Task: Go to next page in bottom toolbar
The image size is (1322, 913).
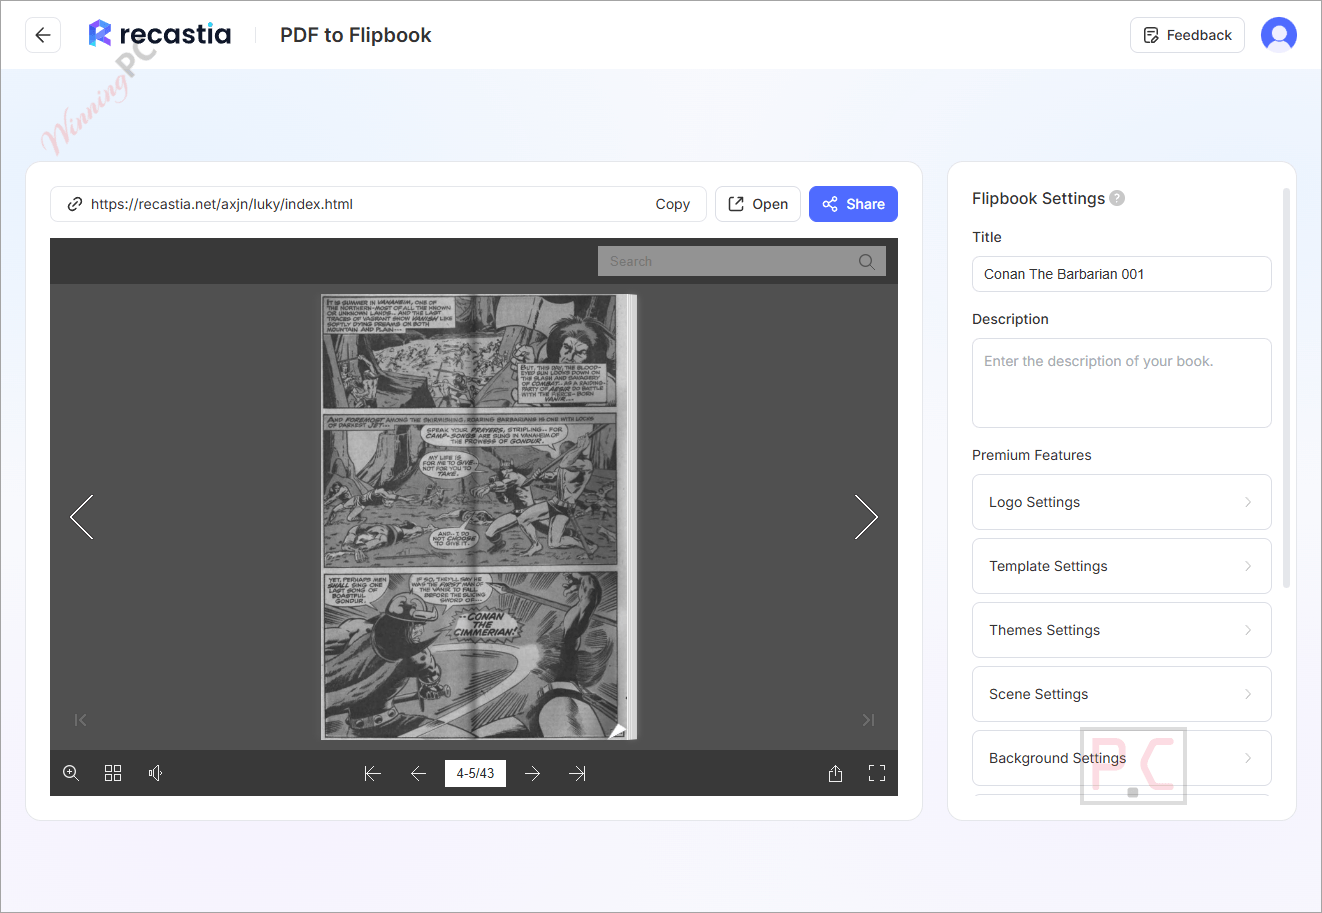Action: pos(532,773)
